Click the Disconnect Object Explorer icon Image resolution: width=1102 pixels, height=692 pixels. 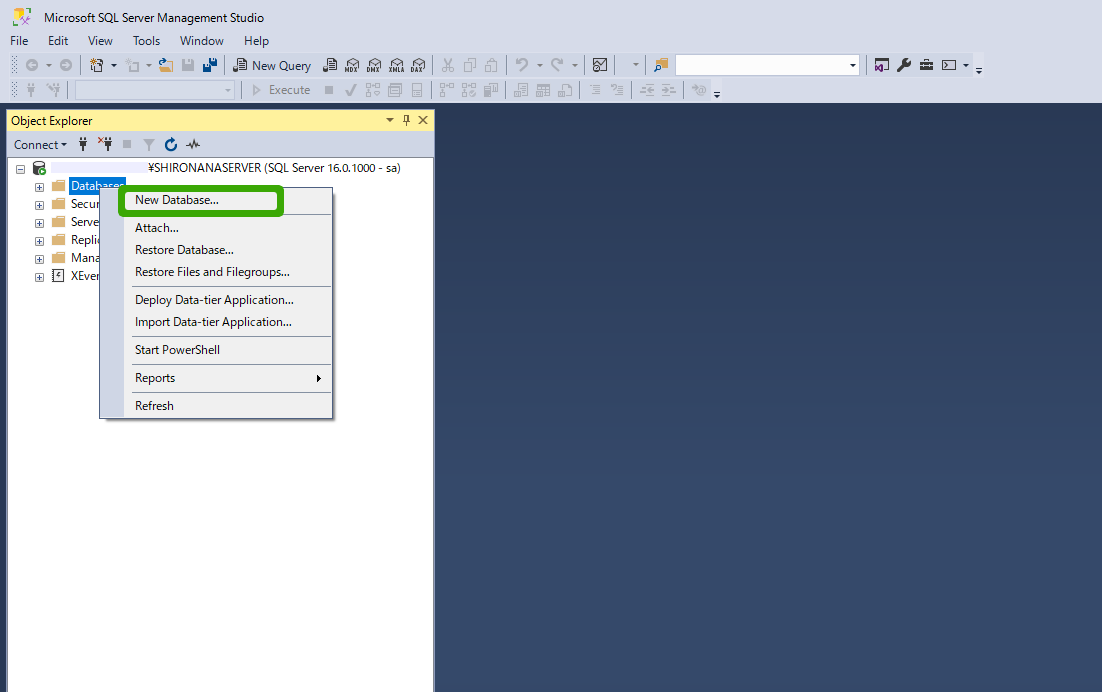tap(104, 144)
